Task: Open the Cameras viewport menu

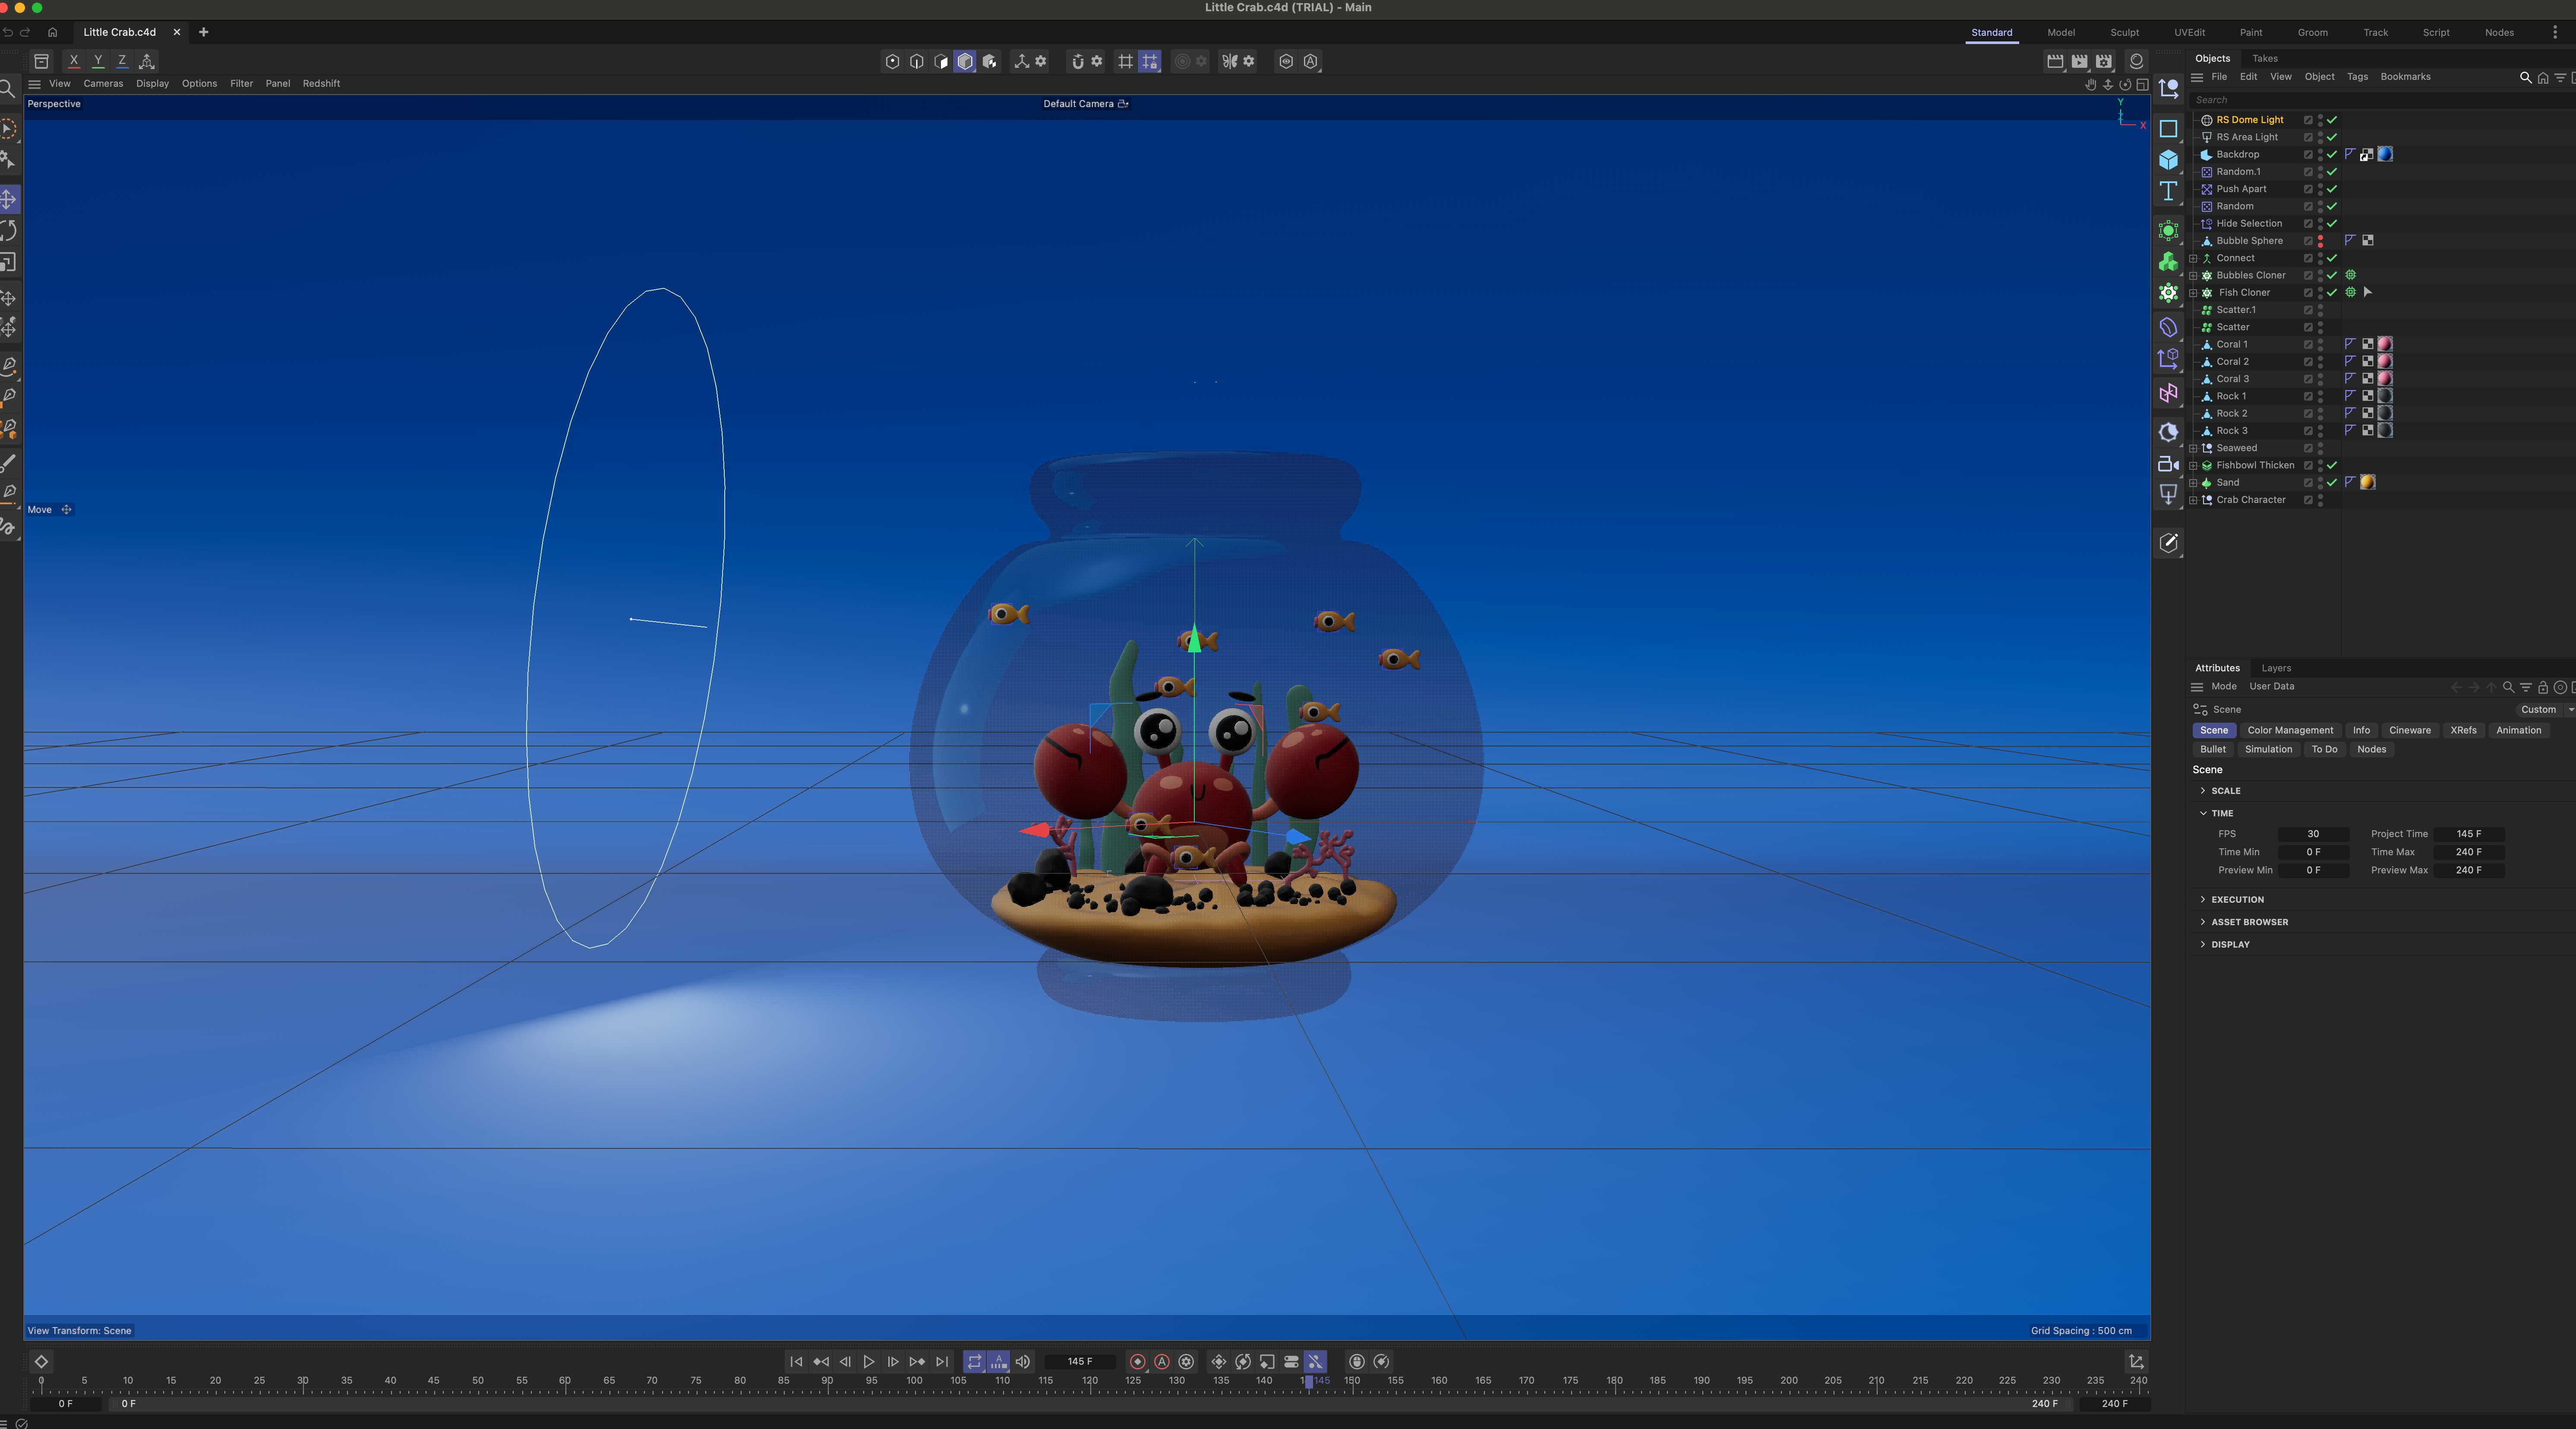Action: tap(103, 84)
